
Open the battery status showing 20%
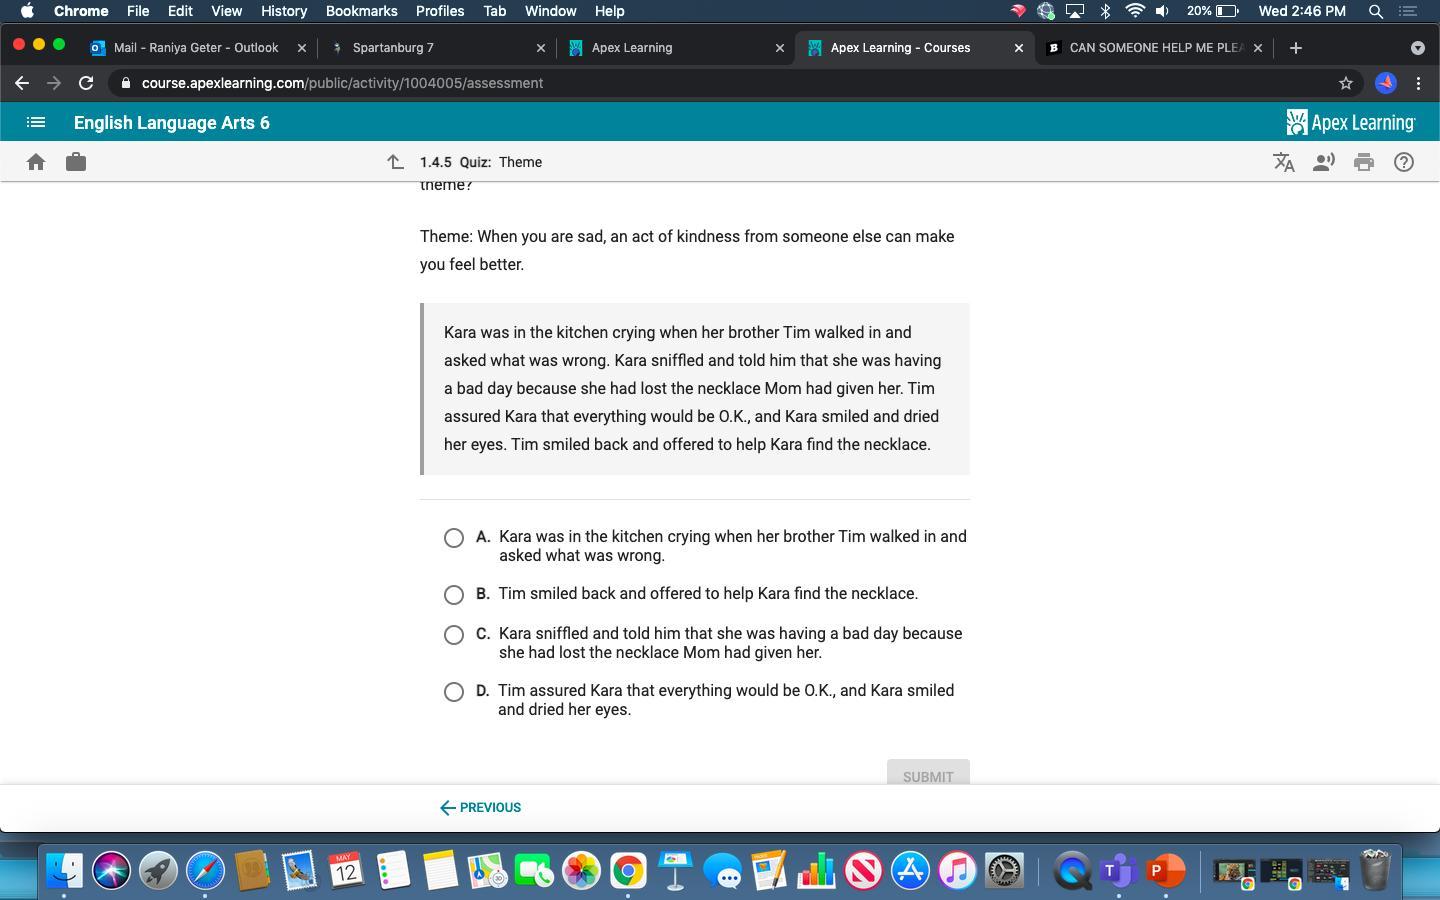[1213, 11]
